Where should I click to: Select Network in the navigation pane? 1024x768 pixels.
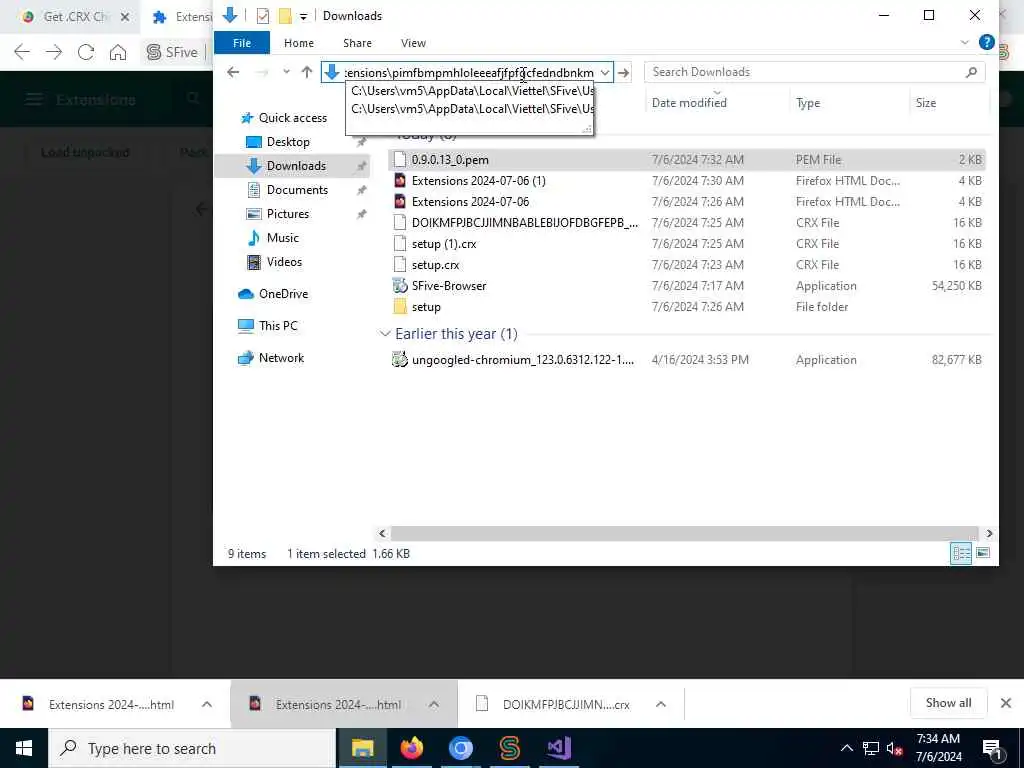pos(281,358)
